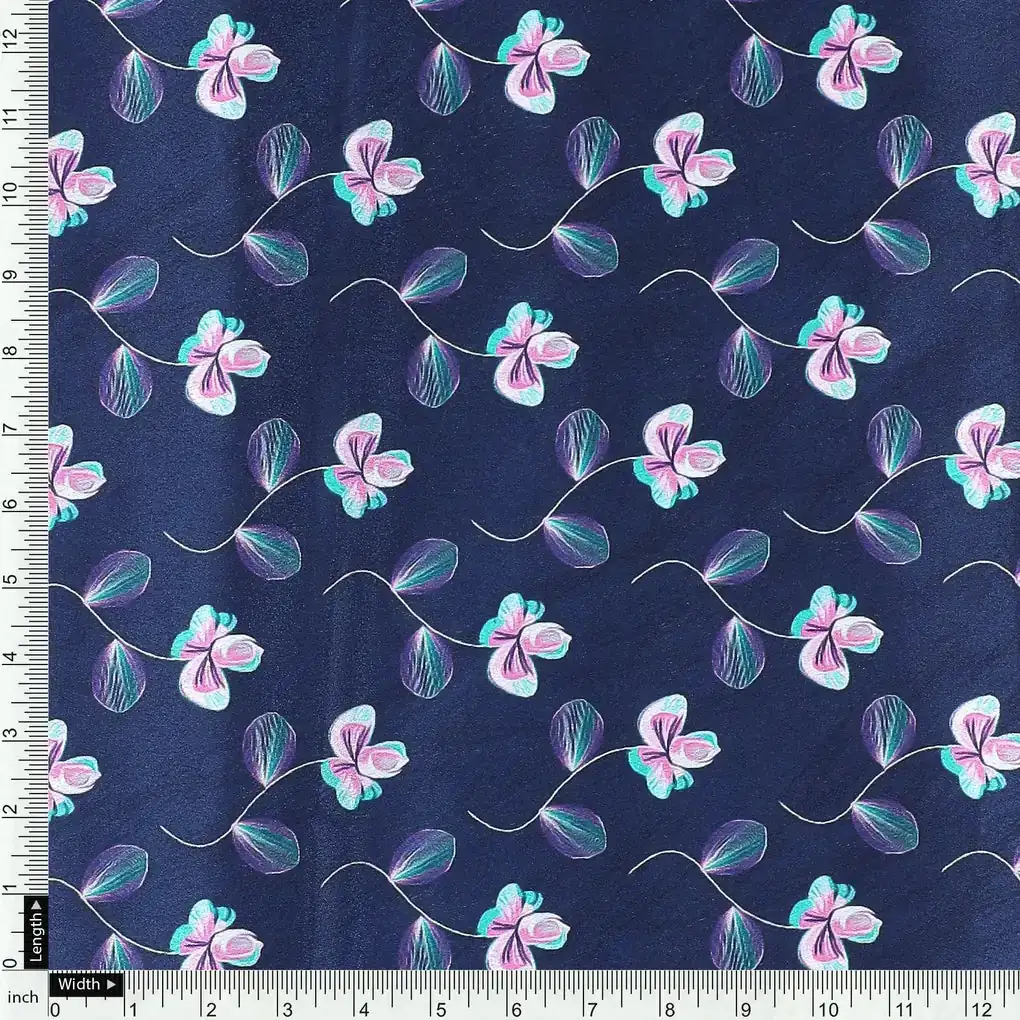Select the 11 mark on the width ruler

[x=905, y=1009]
